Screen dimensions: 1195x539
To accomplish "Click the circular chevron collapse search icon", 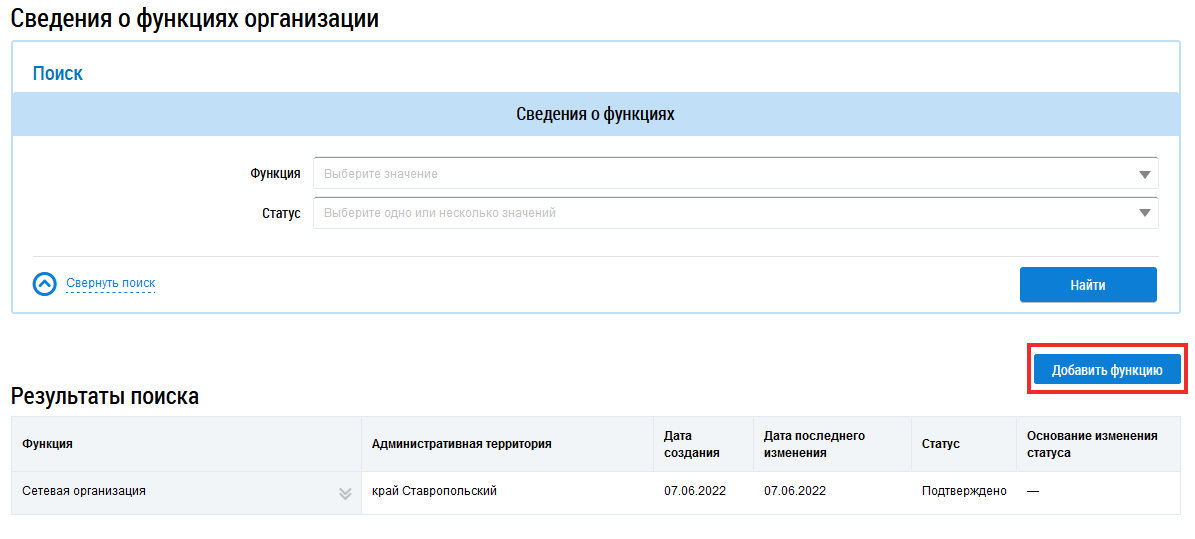I will pyautogui.click(x=44, y=284).
